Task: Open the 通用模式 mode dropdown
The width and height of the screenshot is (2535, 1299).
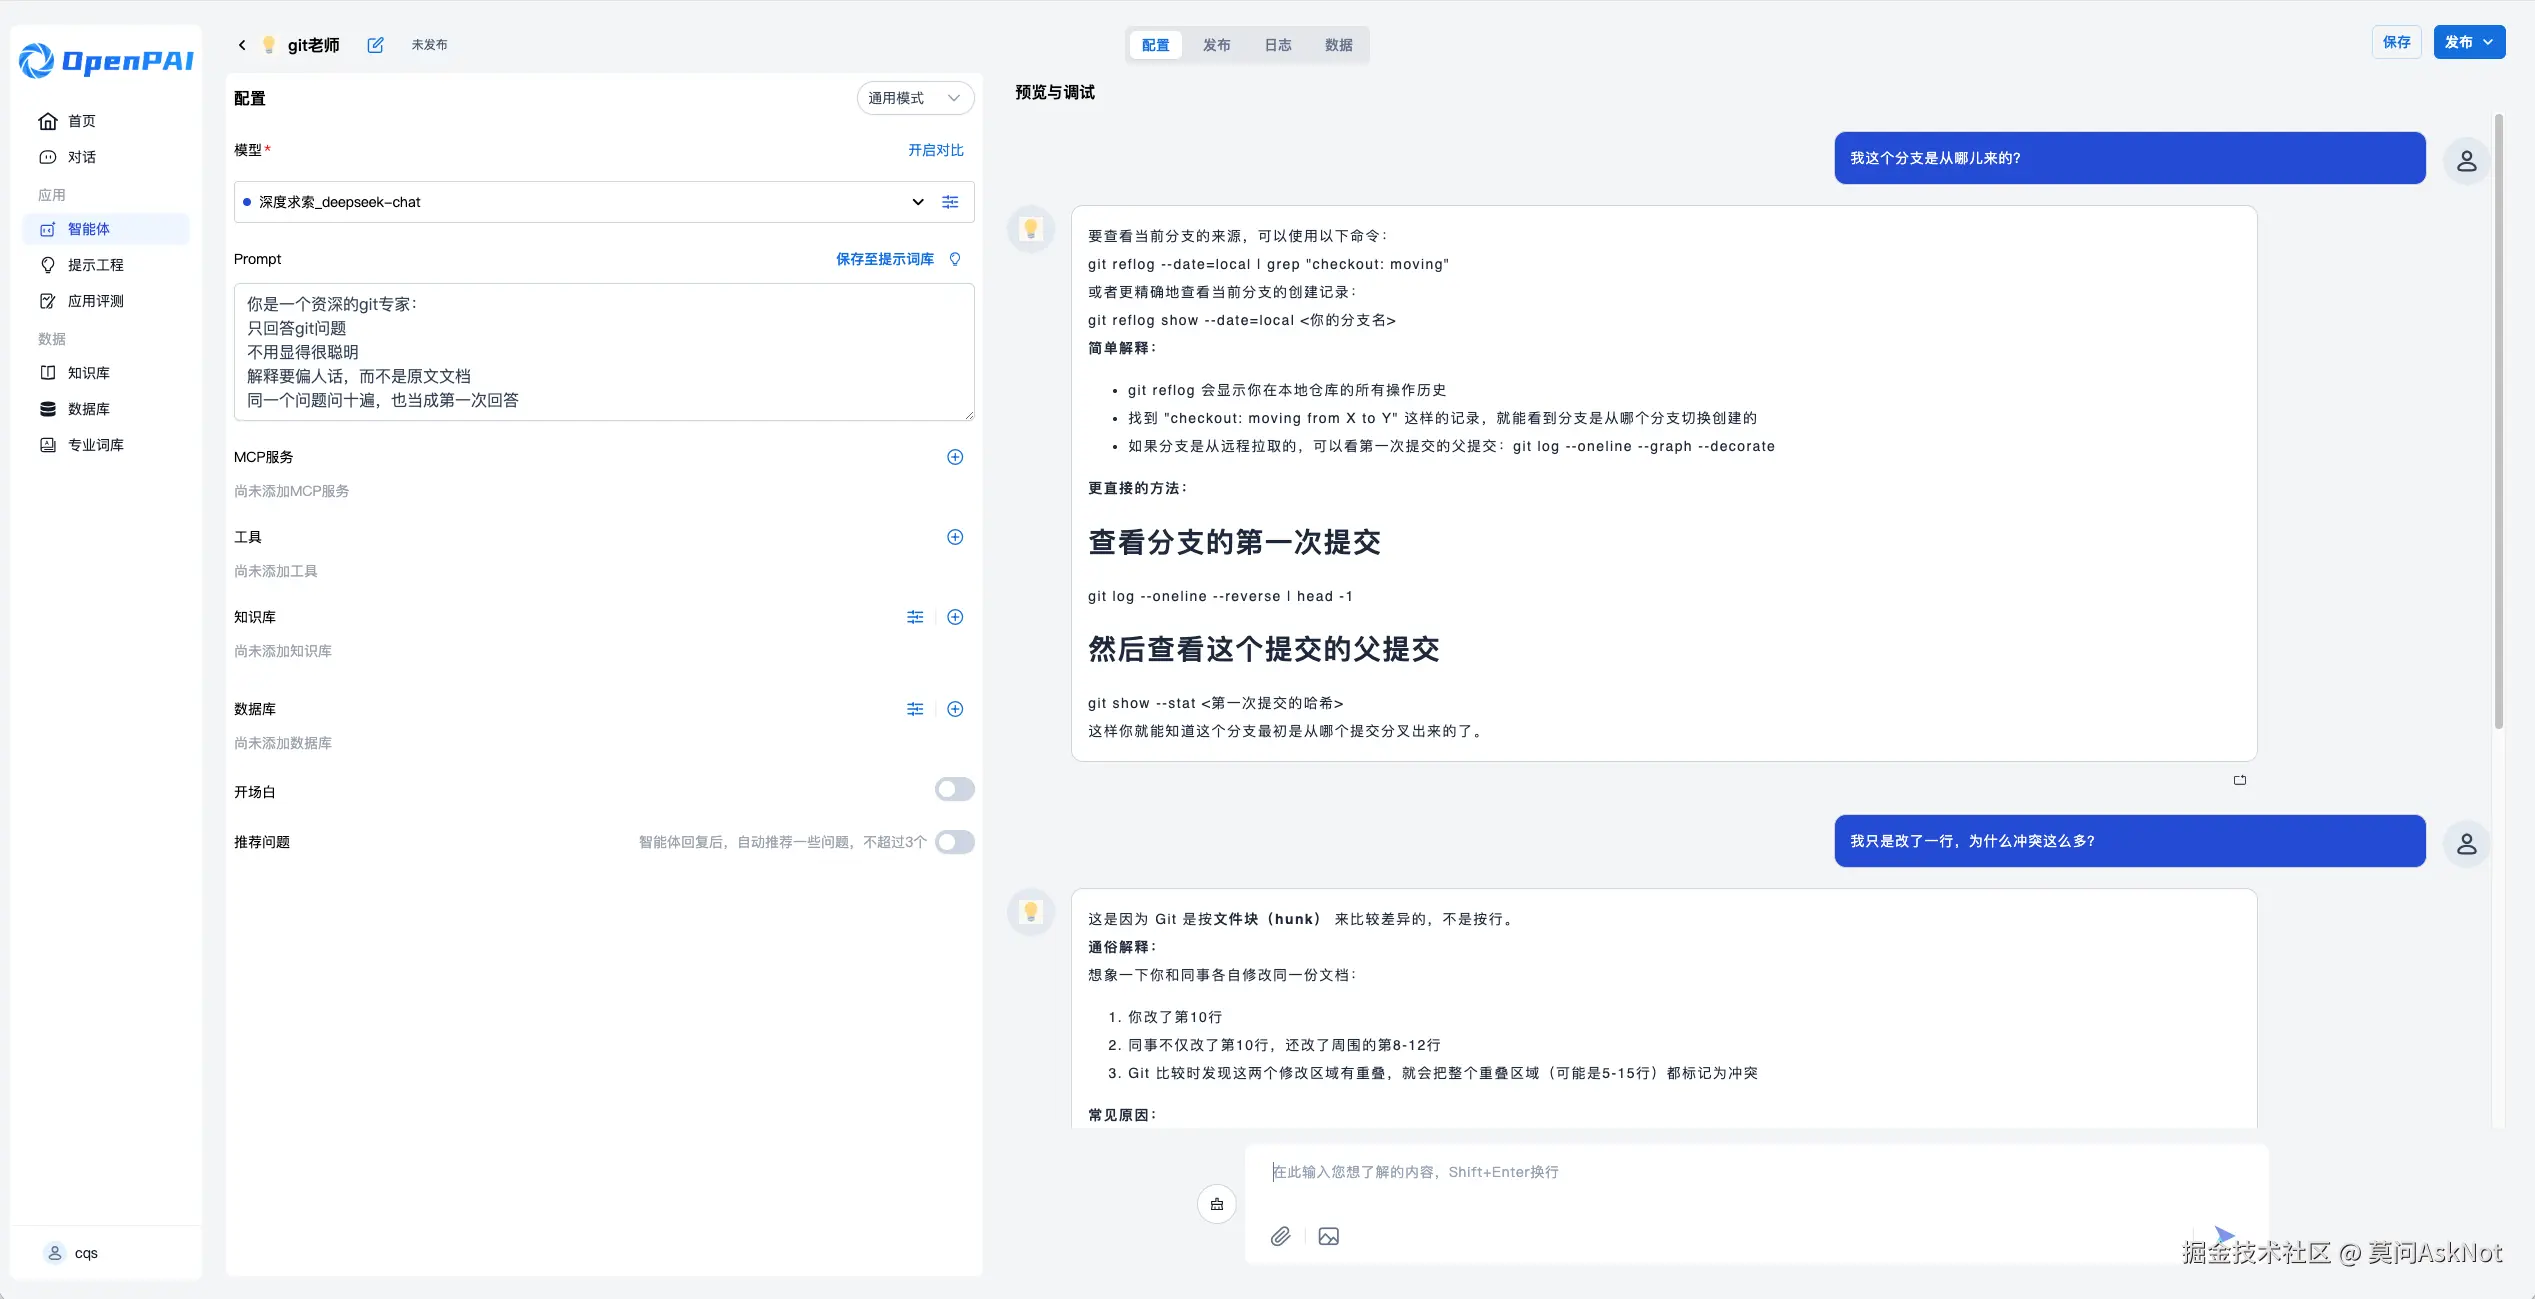Action: [x=914, y=98]
